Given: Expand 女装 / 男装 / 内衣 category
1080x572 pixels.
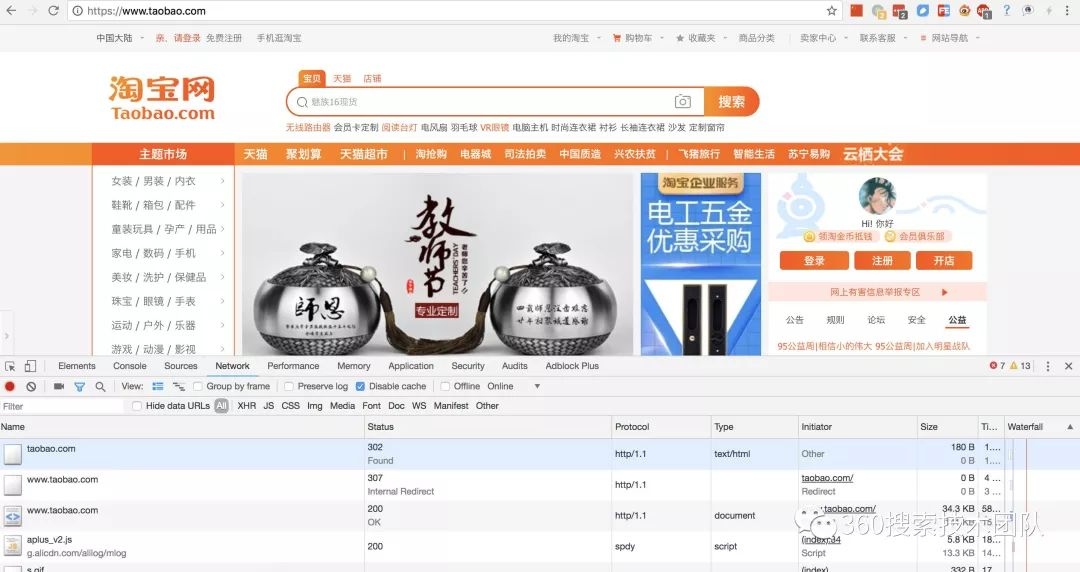Looking at the screenshot, I should tap(163, 181).
